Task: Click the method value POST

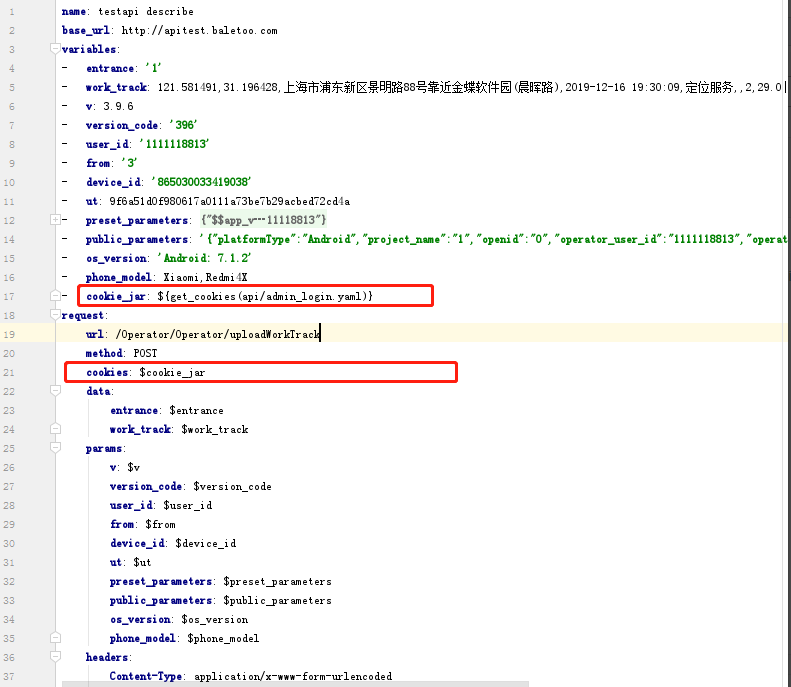Action: tap(145, 353)
